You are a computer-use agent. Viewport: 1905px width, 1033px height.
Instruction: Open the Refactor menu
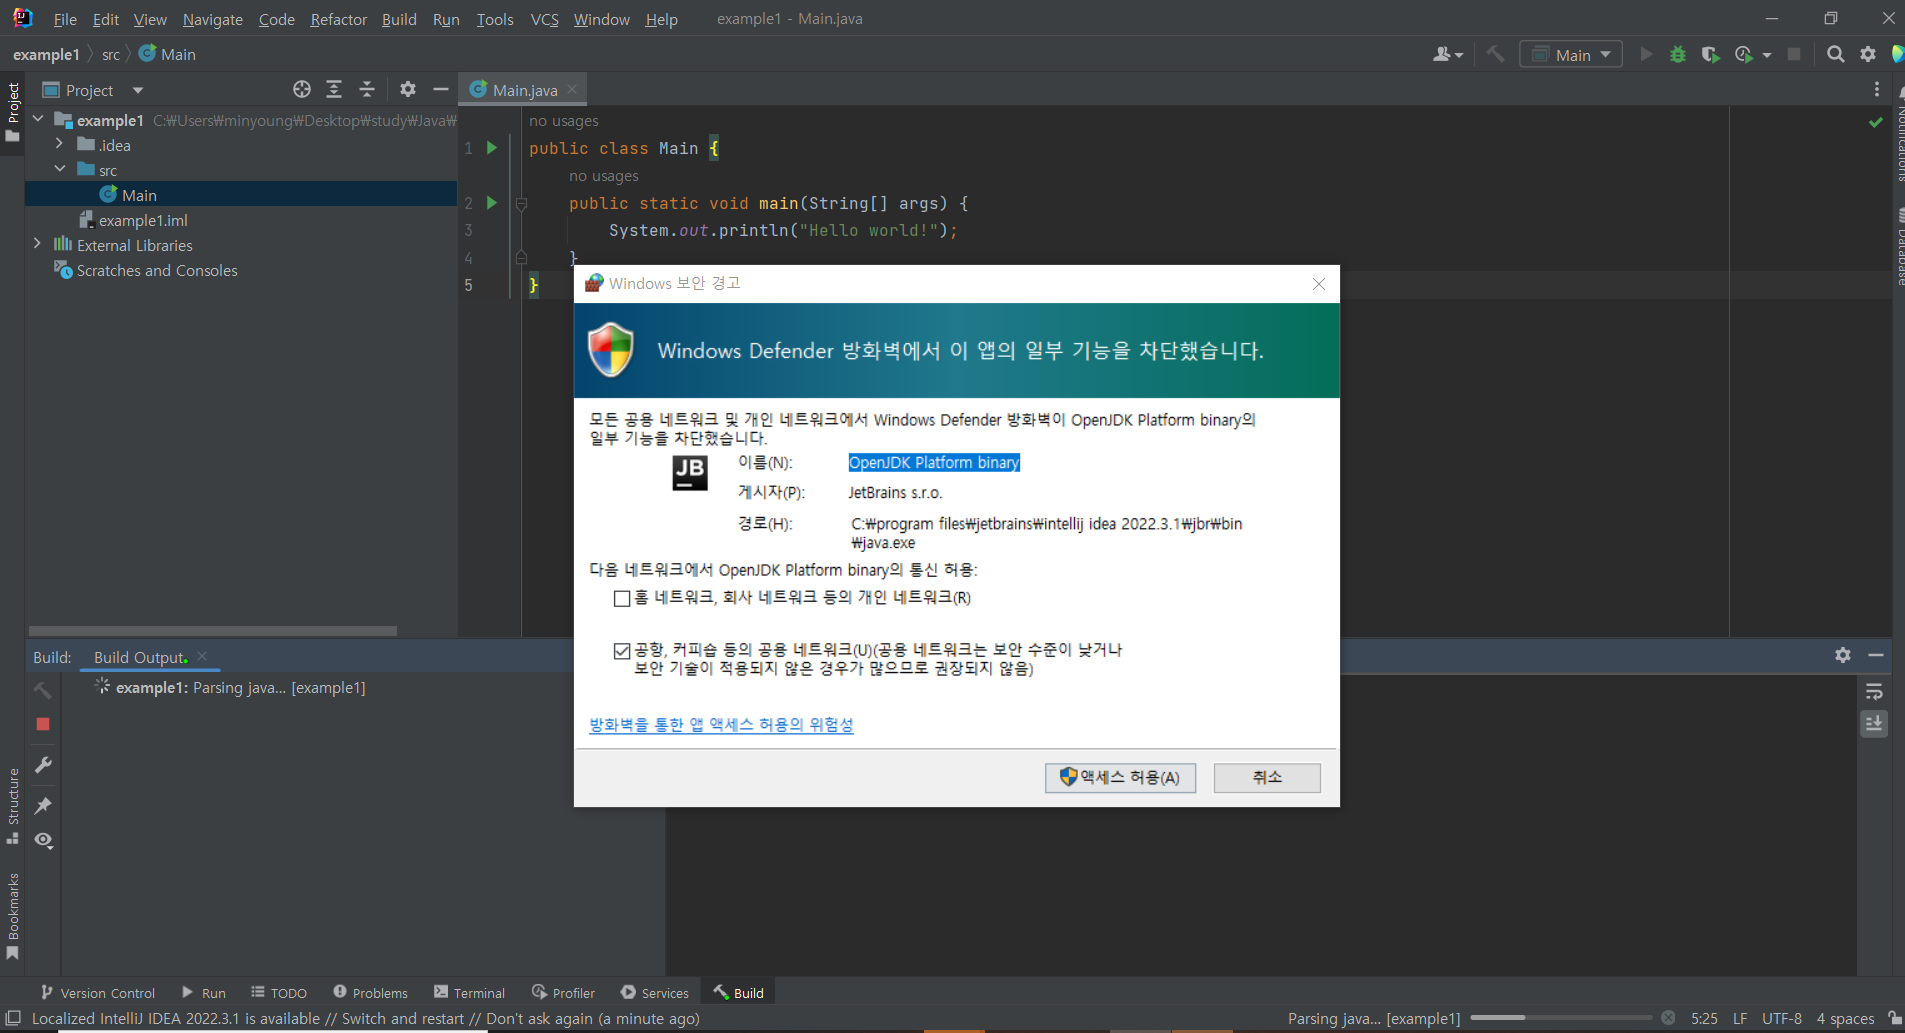pyautogui.click(x=338, y=19)
